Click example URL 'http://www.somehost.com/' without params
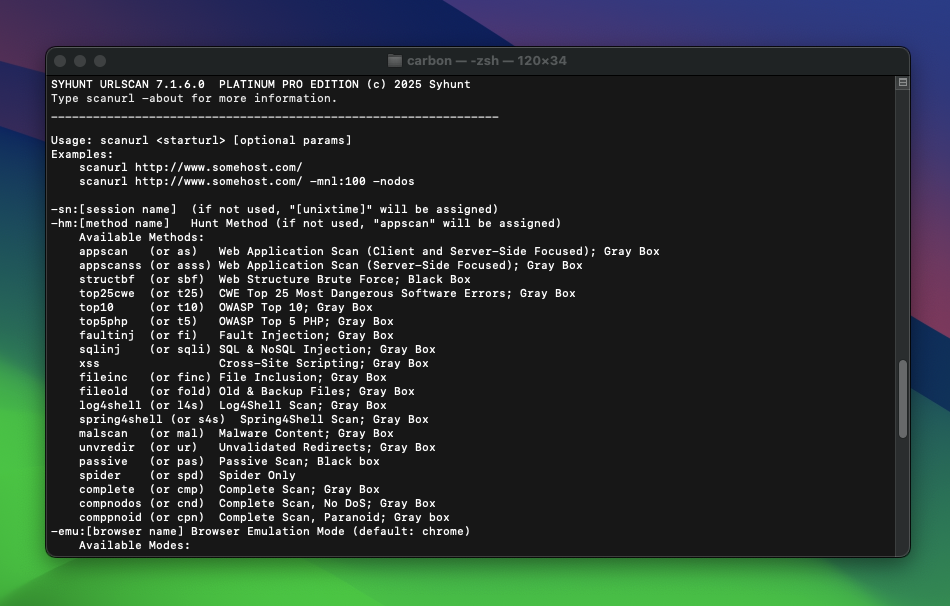The width and height of the screenshot is (950, 606). click(x=218, y=167)
